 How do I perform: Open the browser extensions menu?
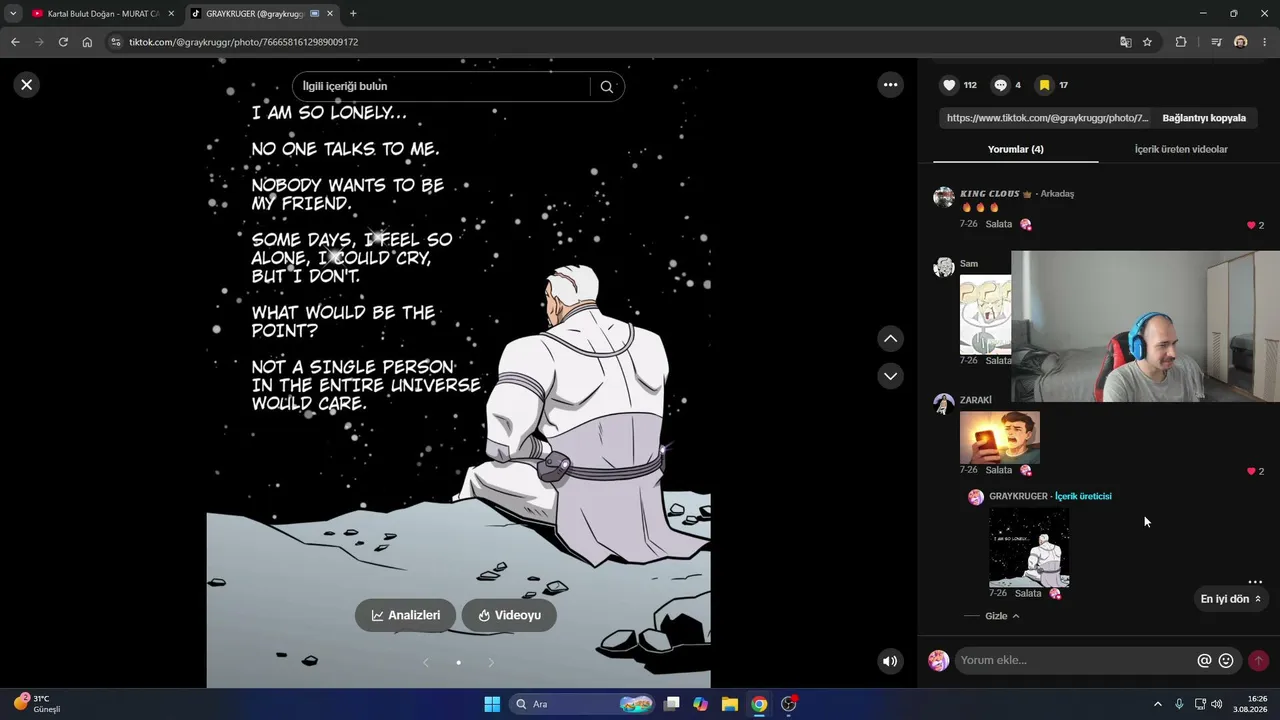[x=1181, y=42]
